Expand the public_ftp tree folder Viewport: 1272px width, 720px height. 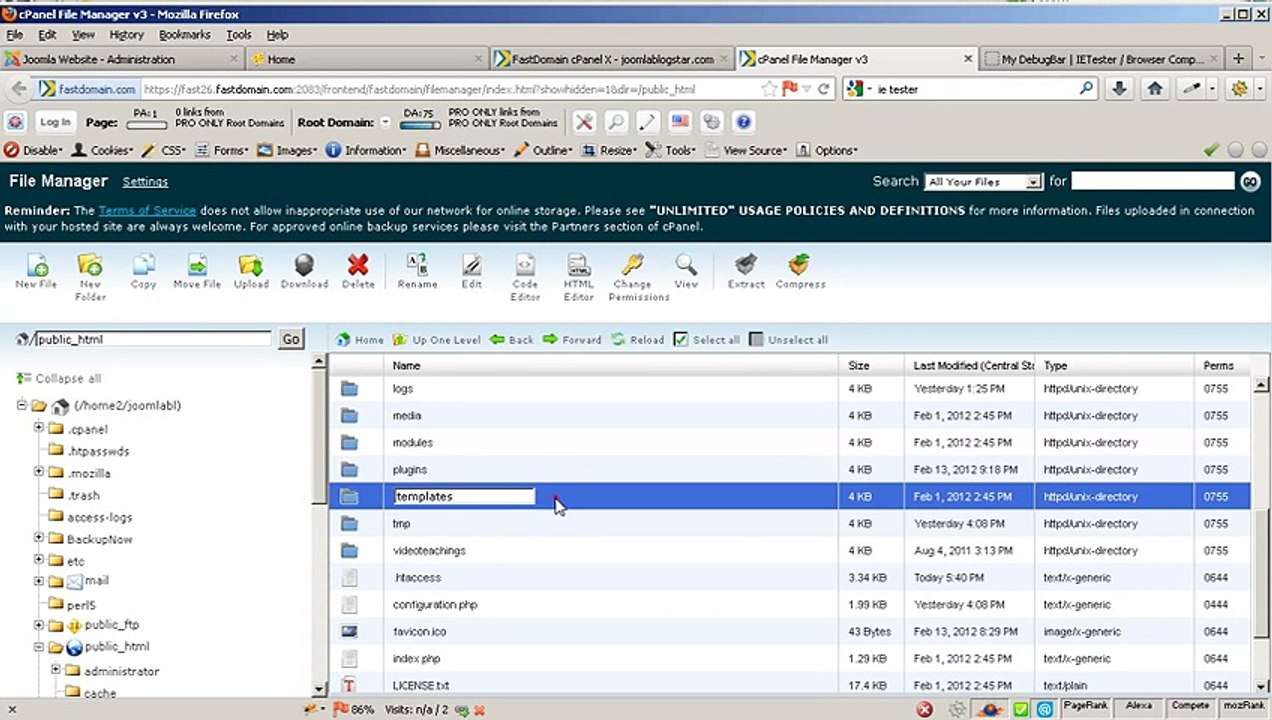[x=39, y=624]
